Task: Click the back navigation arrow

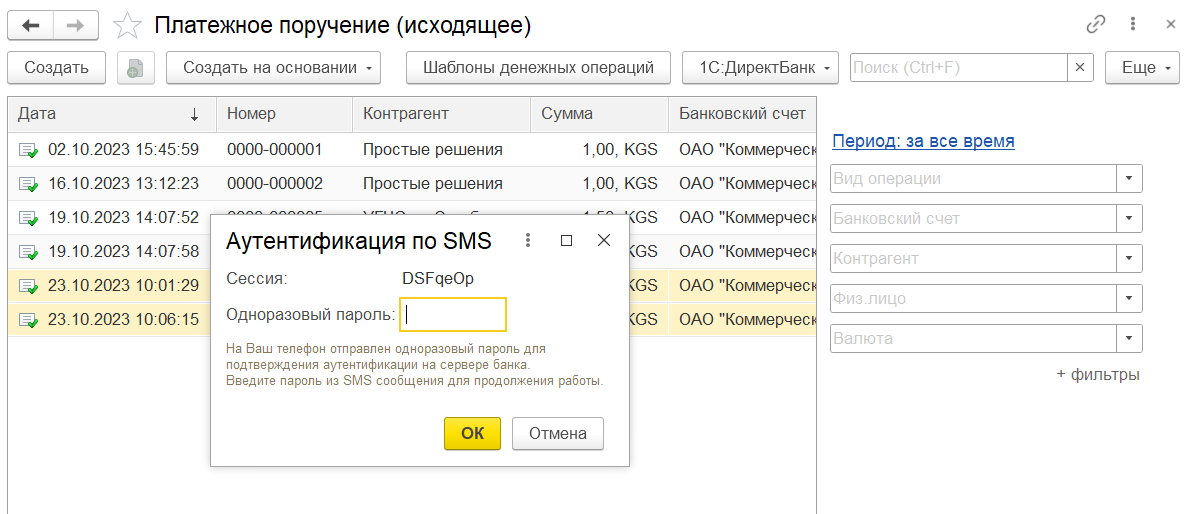Action: [31, 25]
